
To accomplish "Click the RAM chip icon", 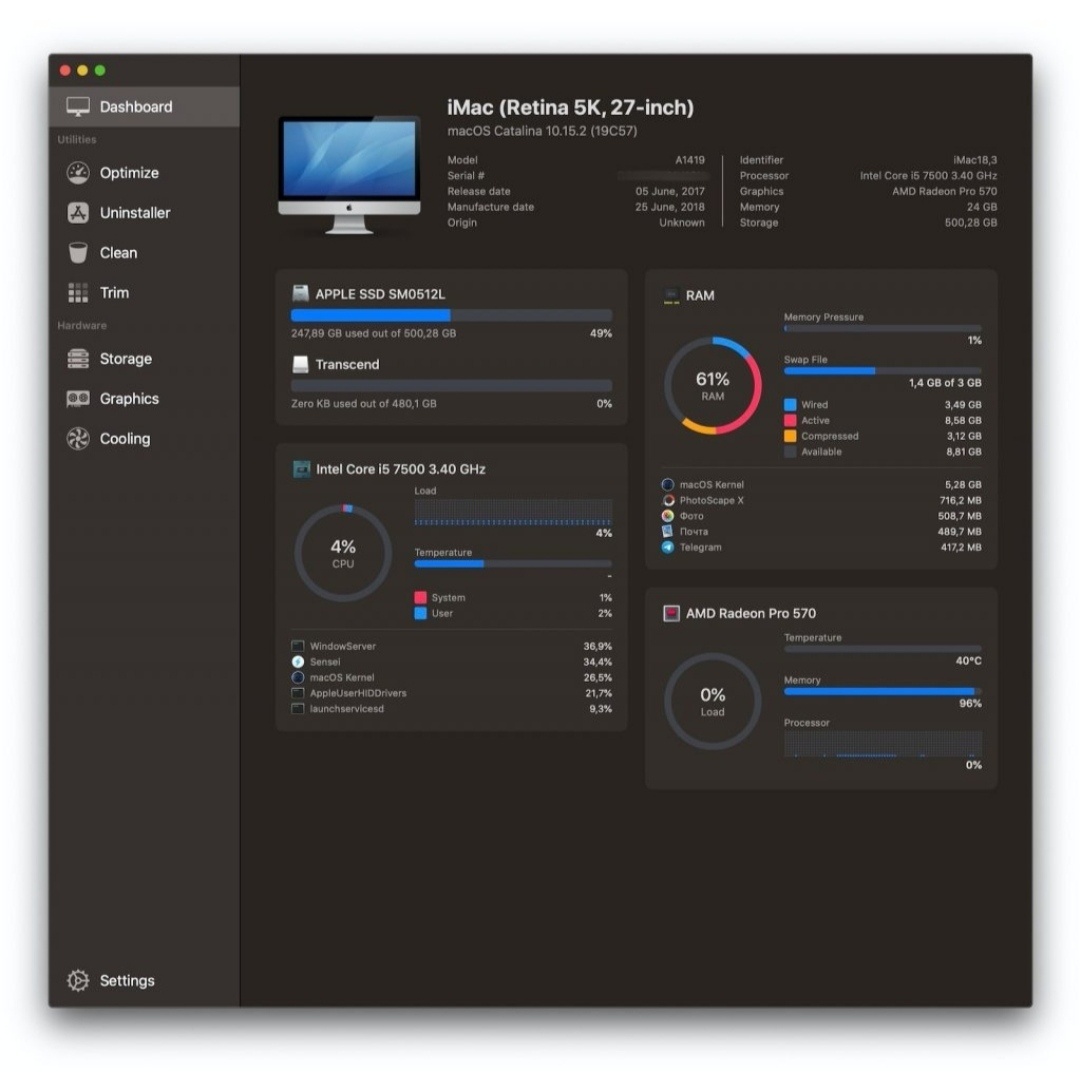I will [x=671, y=296].
